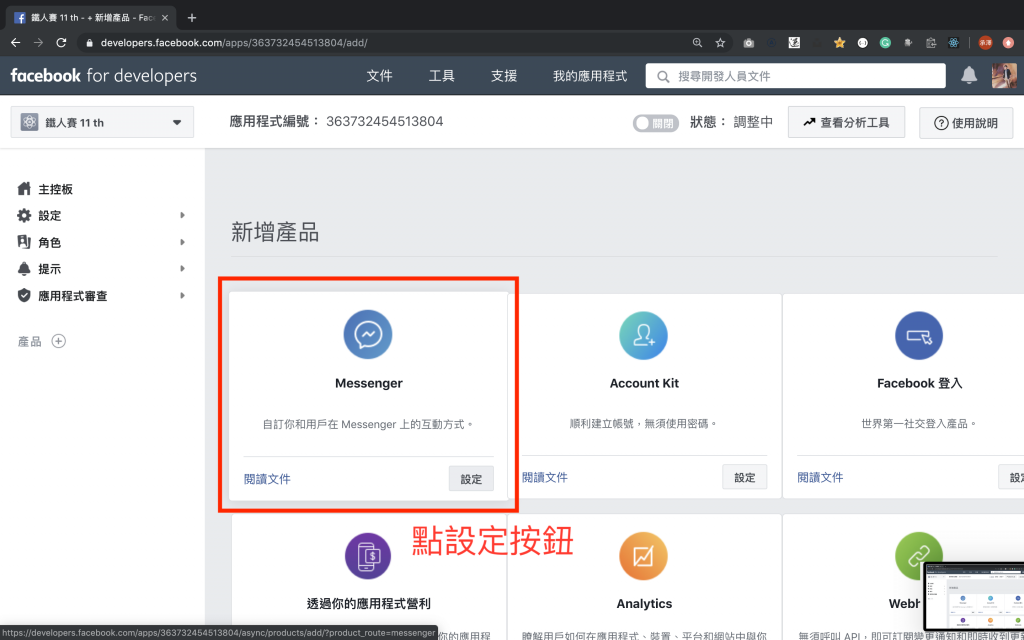Click the Account Kit product icon
The width and height of the screenshot is (1024, 640).
click(x=643, y=336)
